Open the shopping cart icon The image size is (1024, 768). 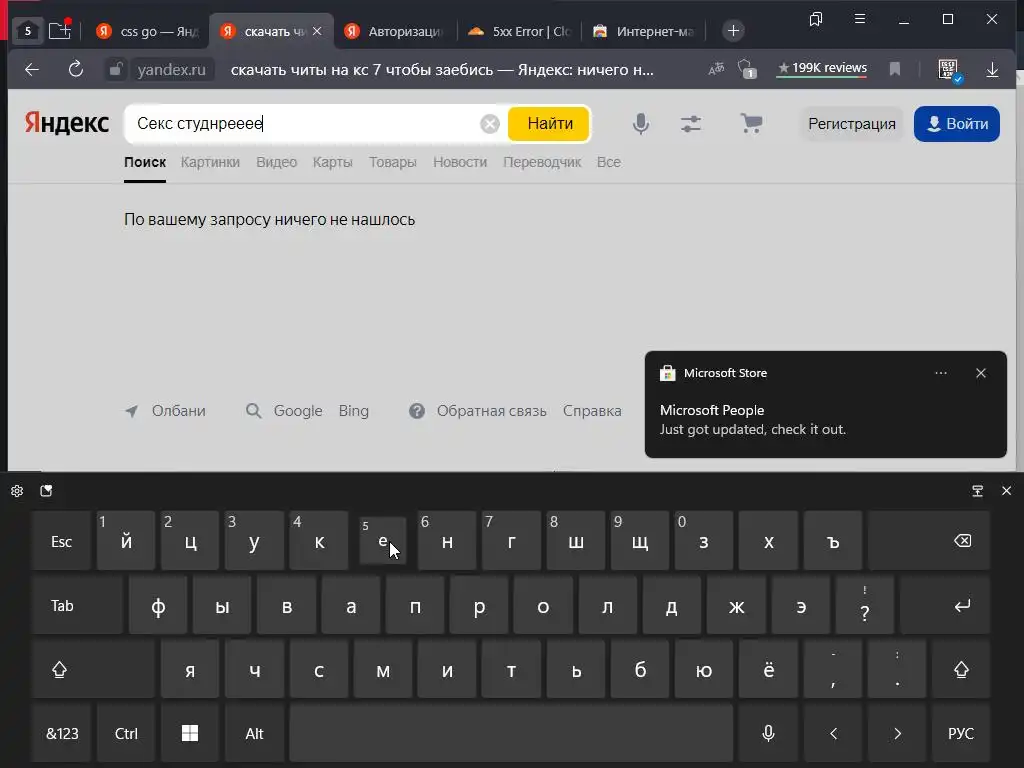tap(751, 123)
